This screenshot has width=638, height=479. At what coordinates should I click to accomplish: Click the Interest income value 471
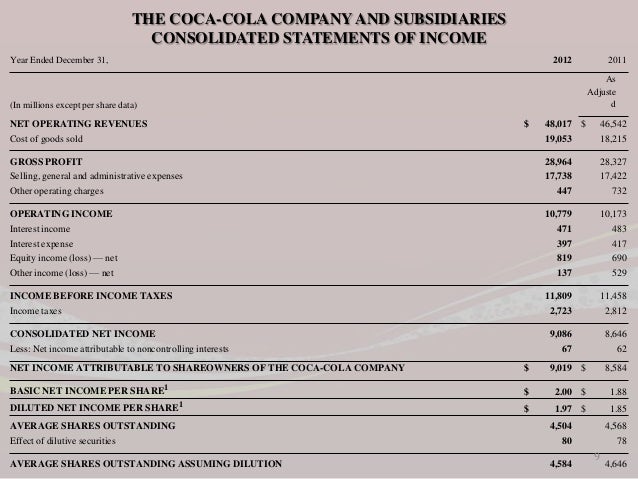tap(564, 229)
